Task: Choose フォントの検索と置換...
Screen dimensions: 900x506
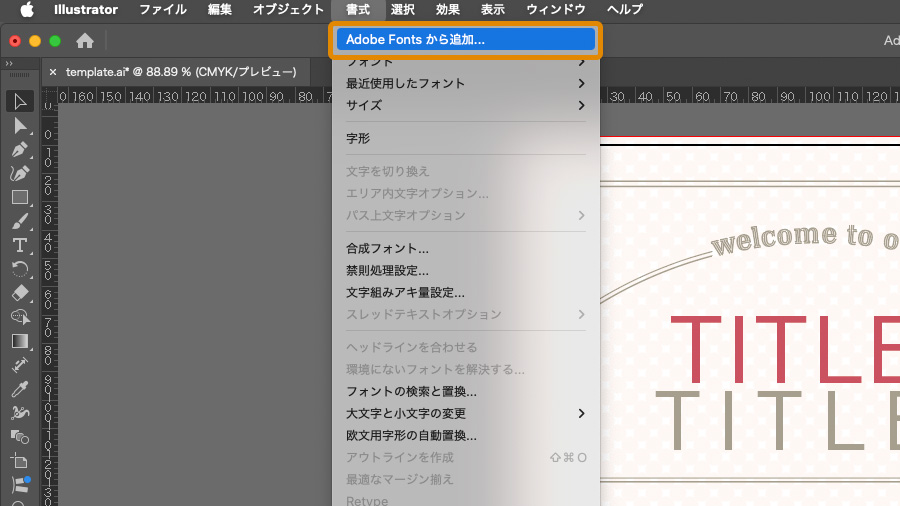Action: click(465, 392)
